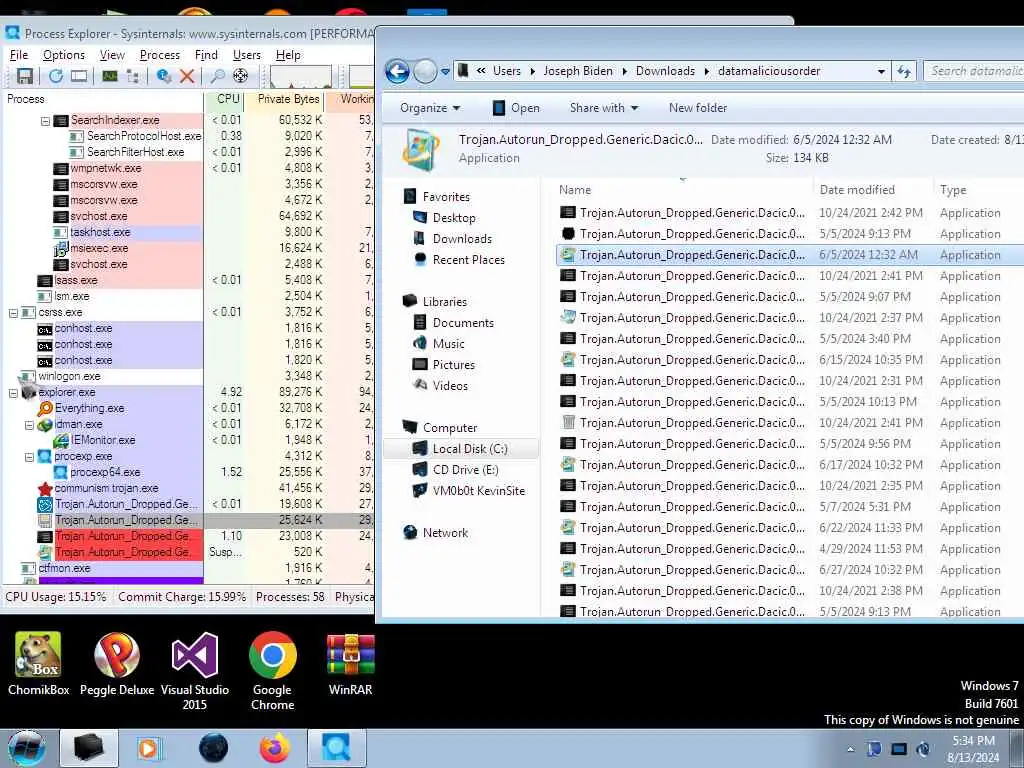Open System Information graph icon in toolbar
Viewport: 1024px width, 768px height.
pyautogui.click(x=110, y=76)
